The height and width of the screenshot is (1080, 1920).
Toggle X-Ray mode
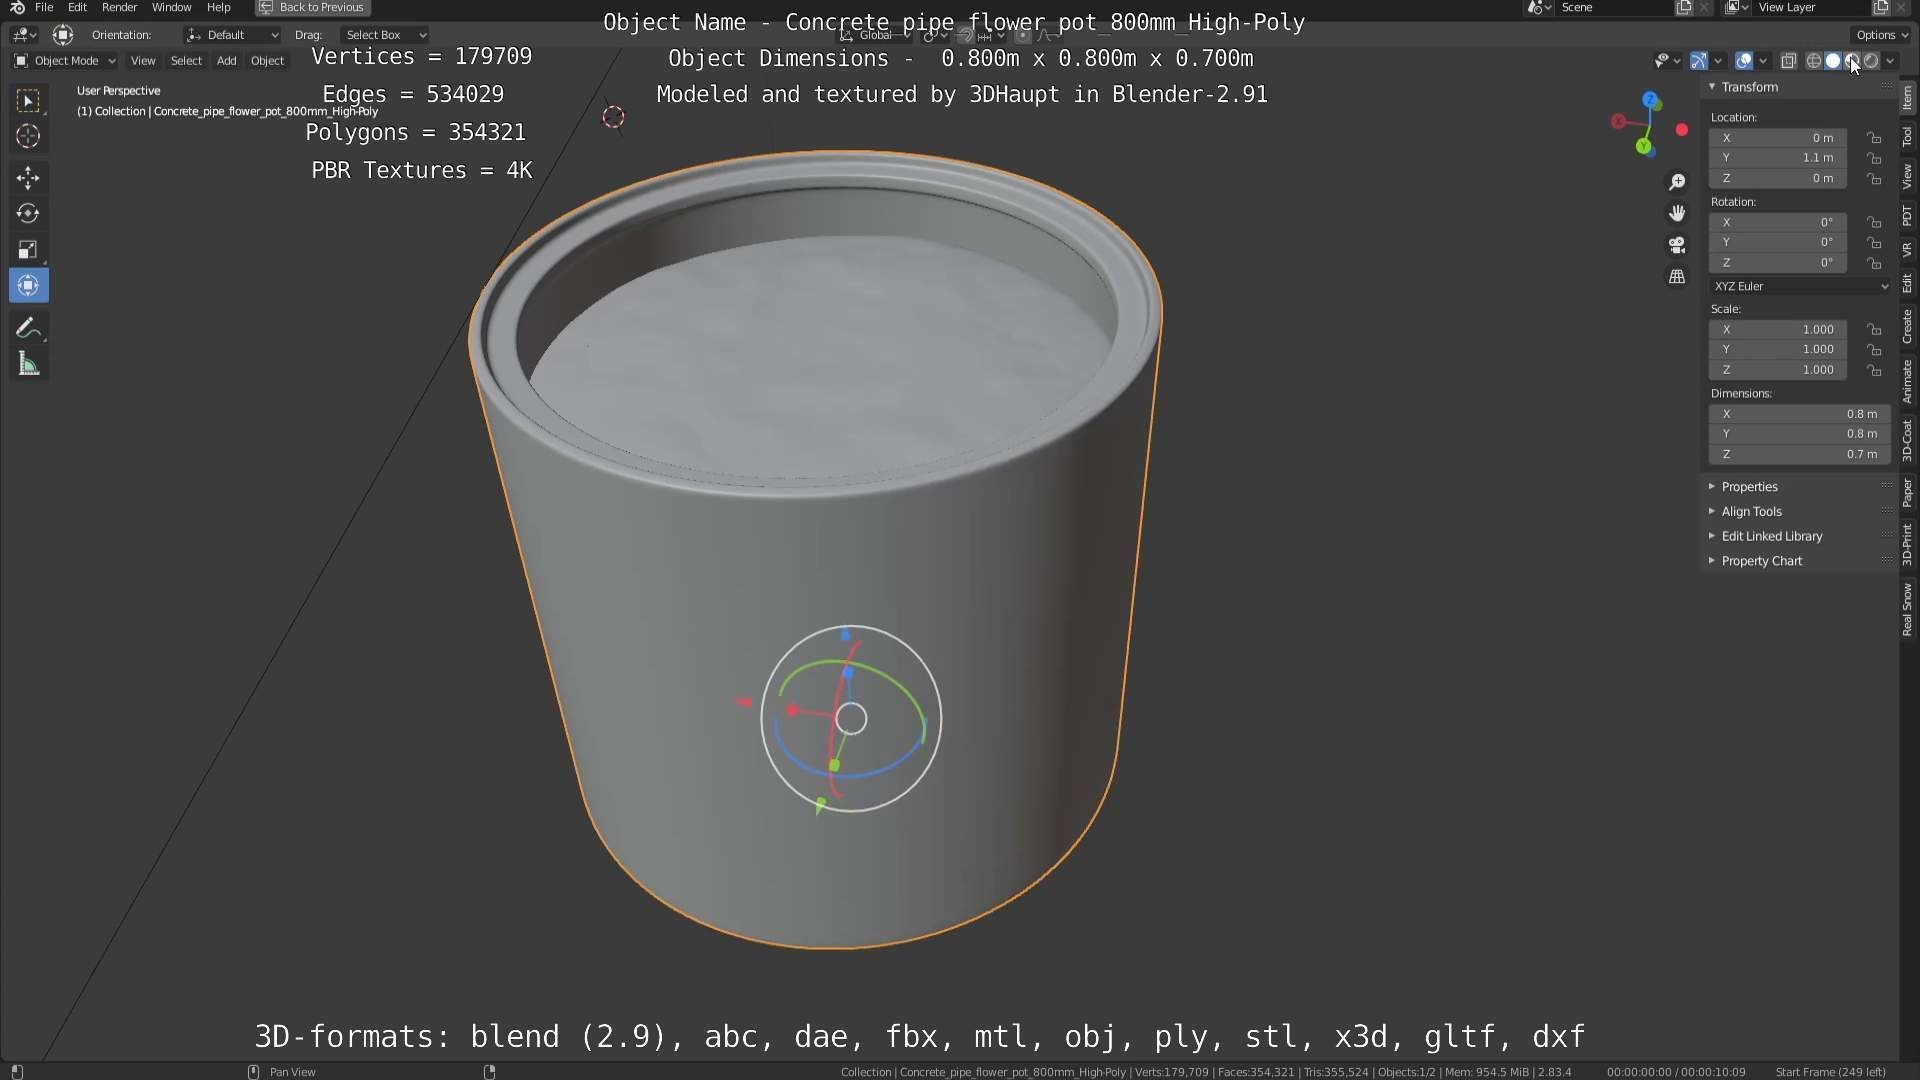point(1789,61)
